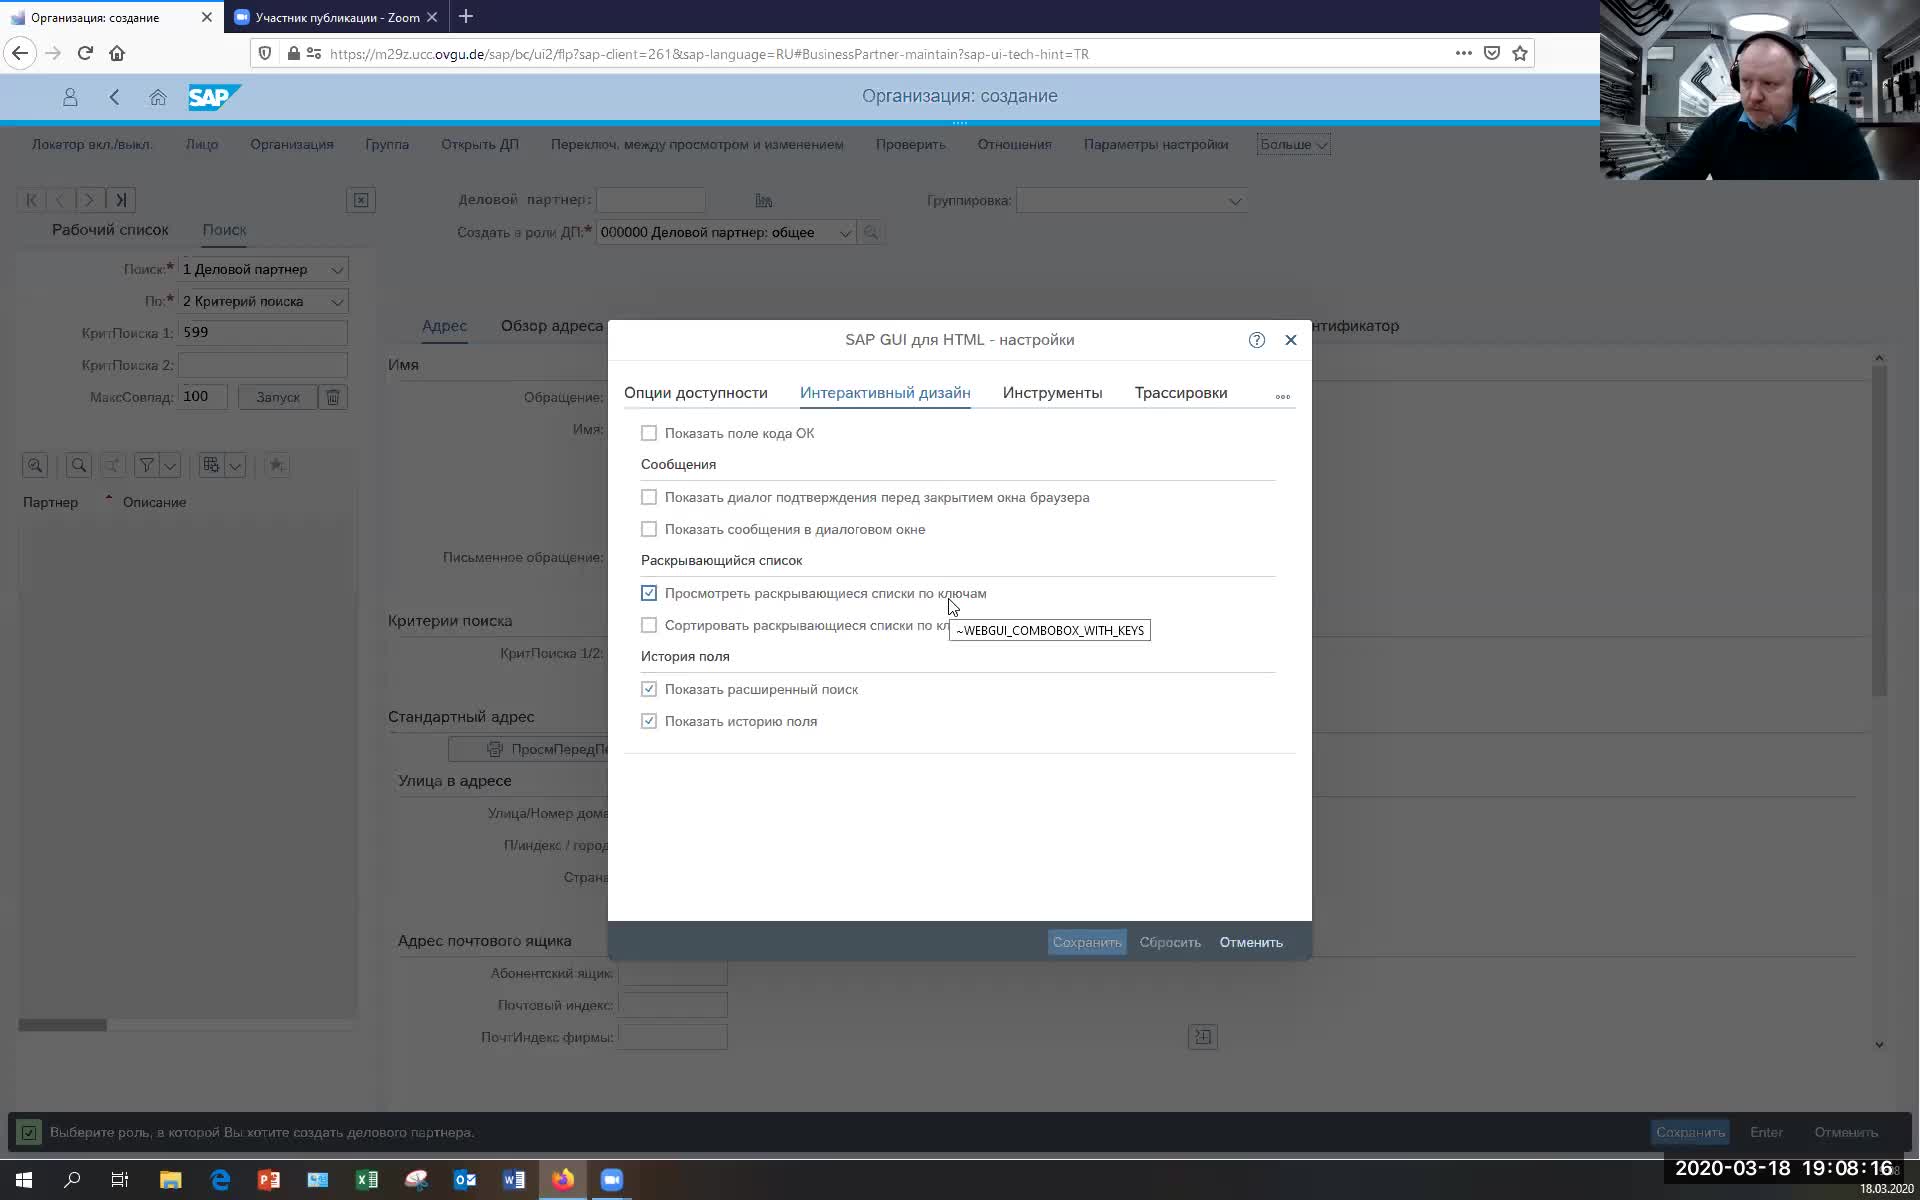Click the SAP user profile icon
Image resolution: width=1920 pixels, height=1200 pixels.
[x=70, y=97]
